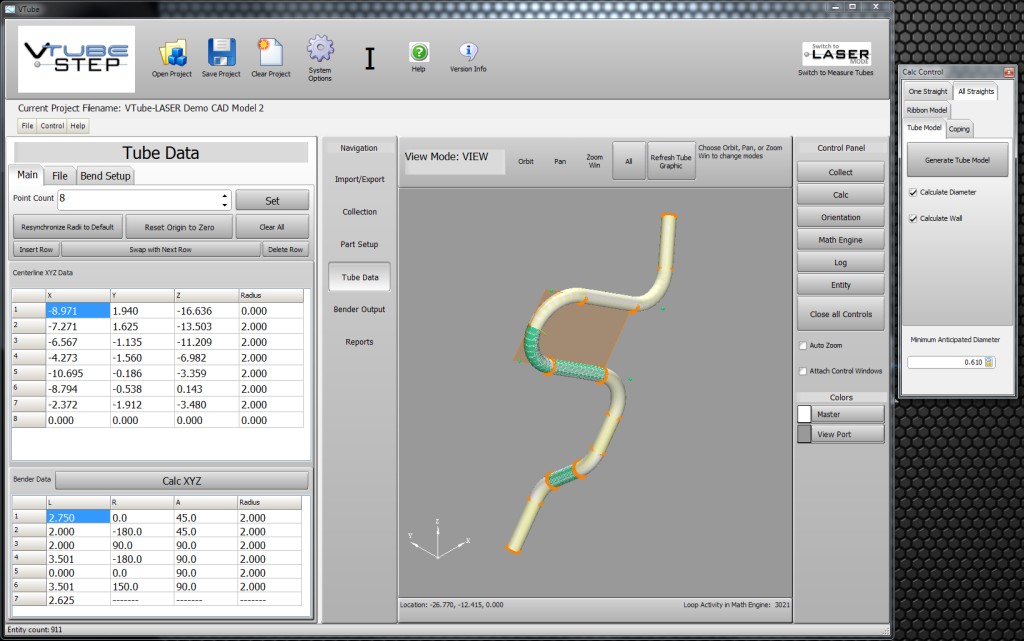Click the Save Project floppy disk icon
The width and height of the screenshot is (1024, 641).
coord(221,53)
